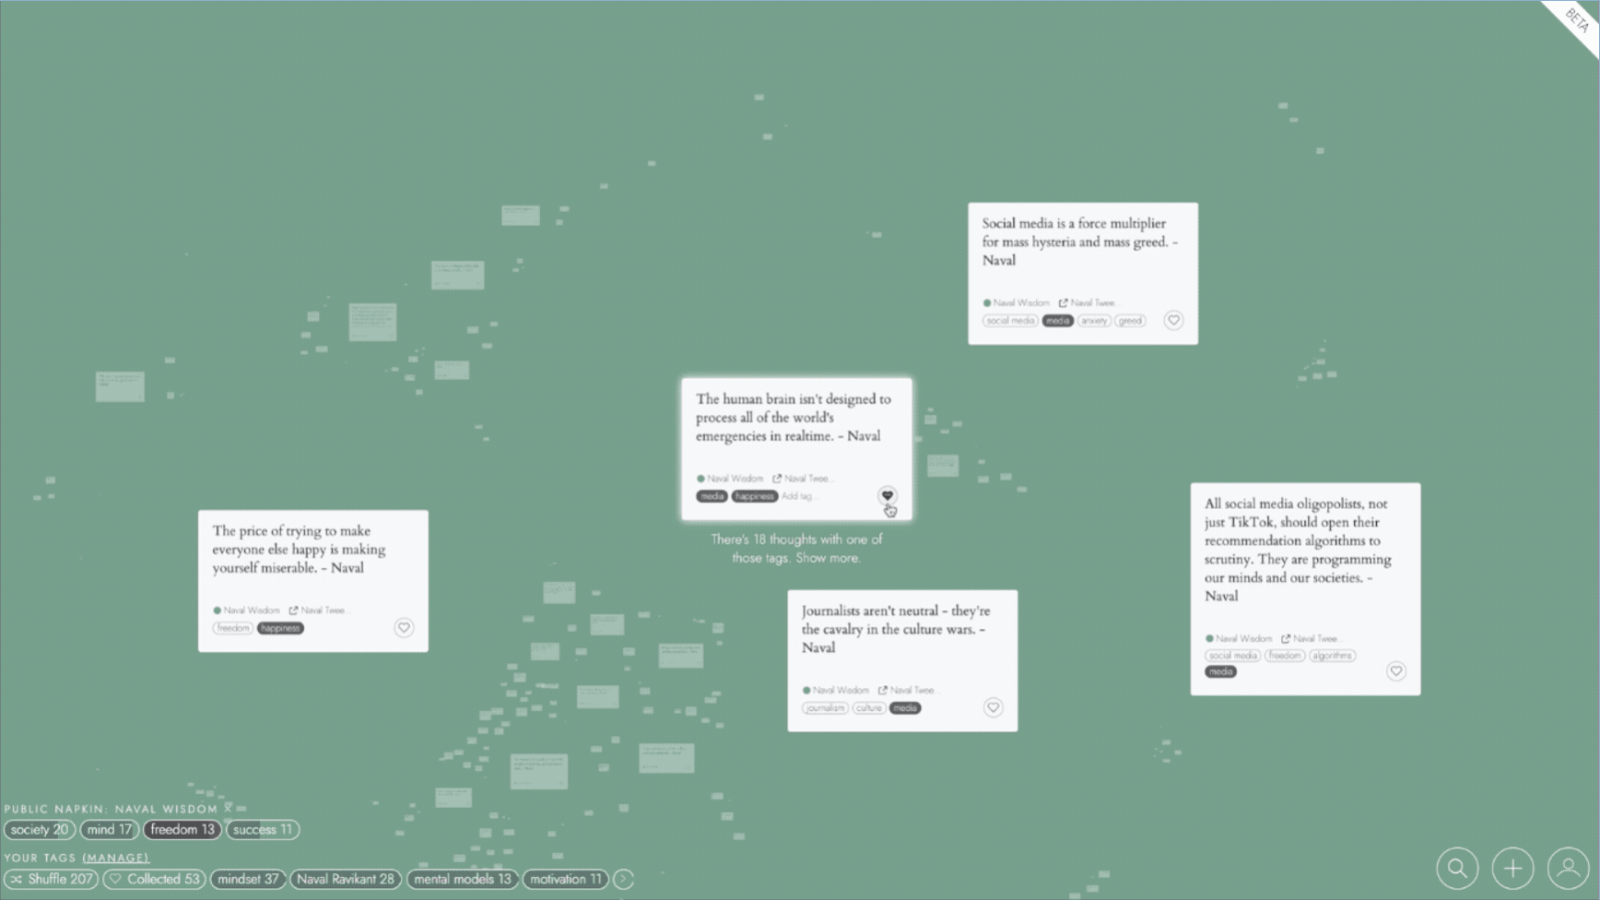Open Collected 53 tag
Screen dimensions: 1600x900
tap(155, 879)
